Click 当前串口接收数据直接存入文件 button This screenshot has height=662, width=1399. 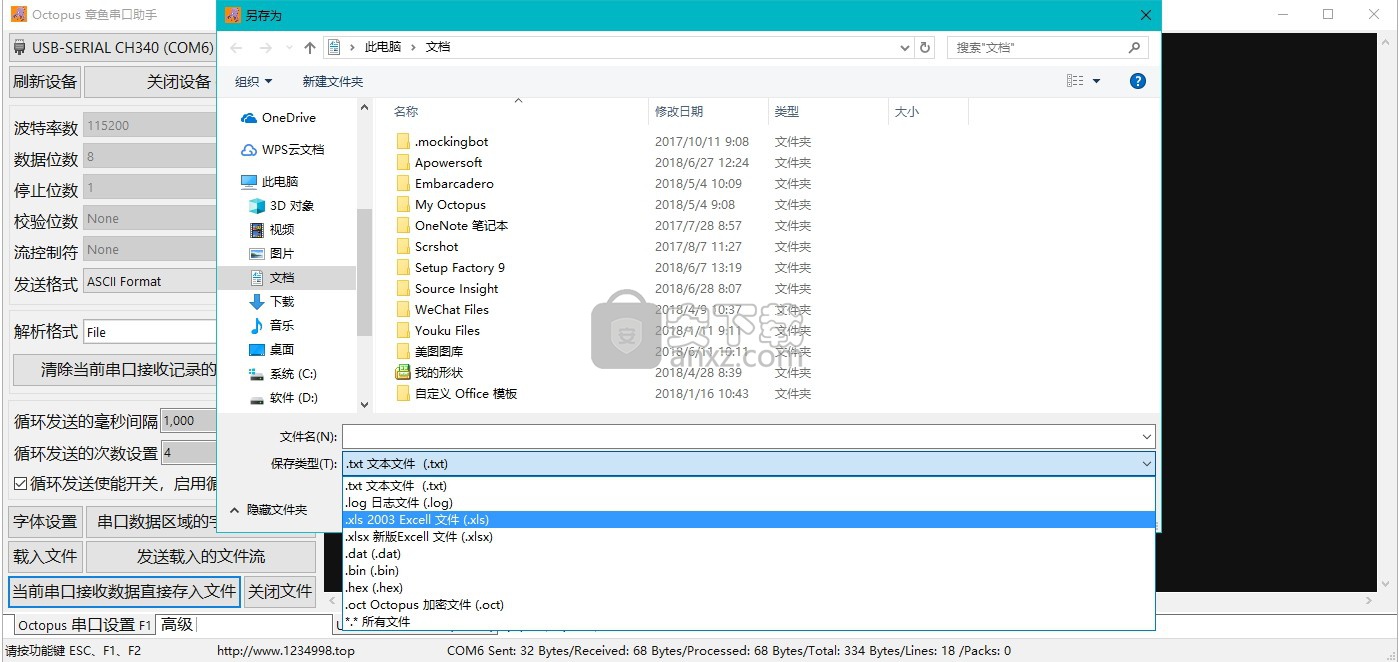click(125, 592)
